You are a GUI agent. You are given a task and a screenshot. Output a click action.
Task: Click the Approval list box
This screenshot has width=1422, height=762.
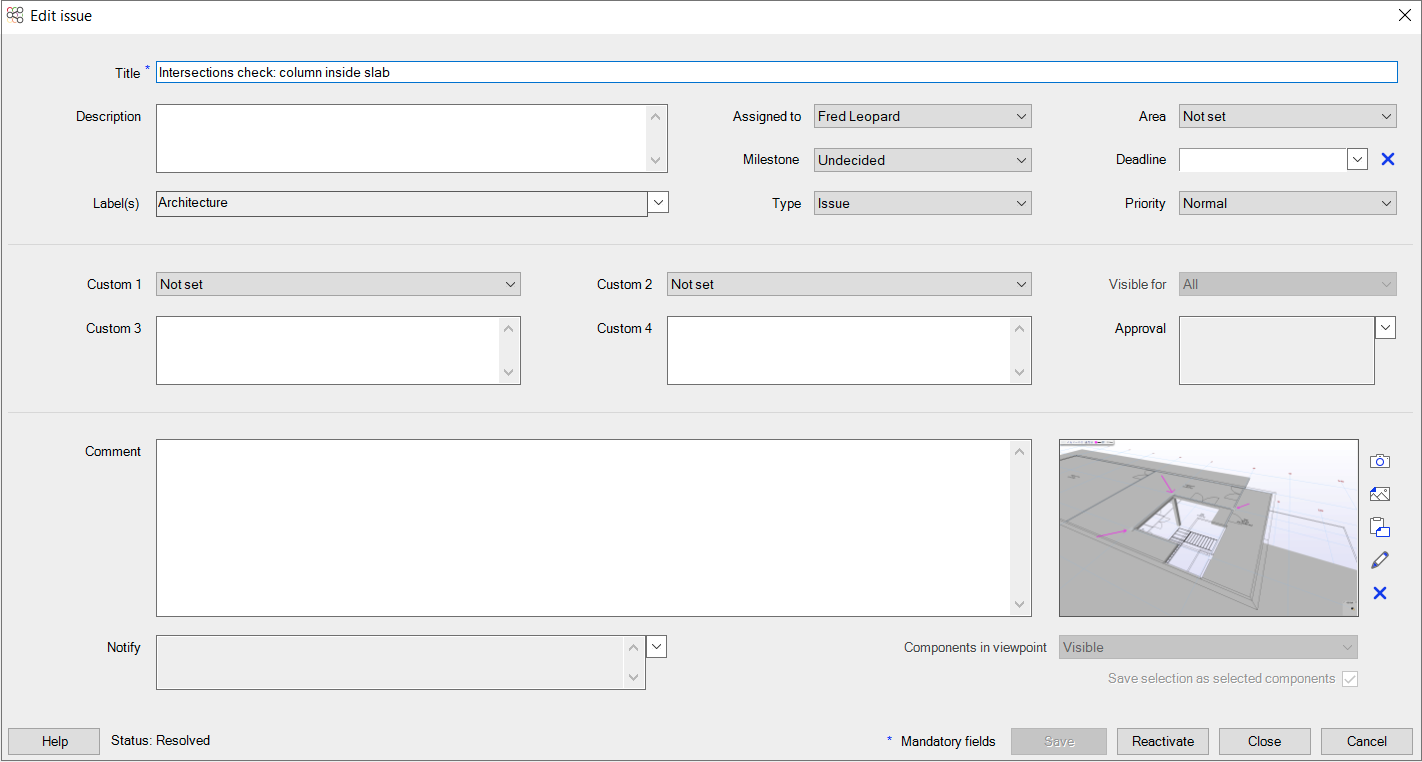tap(1277, 350)
